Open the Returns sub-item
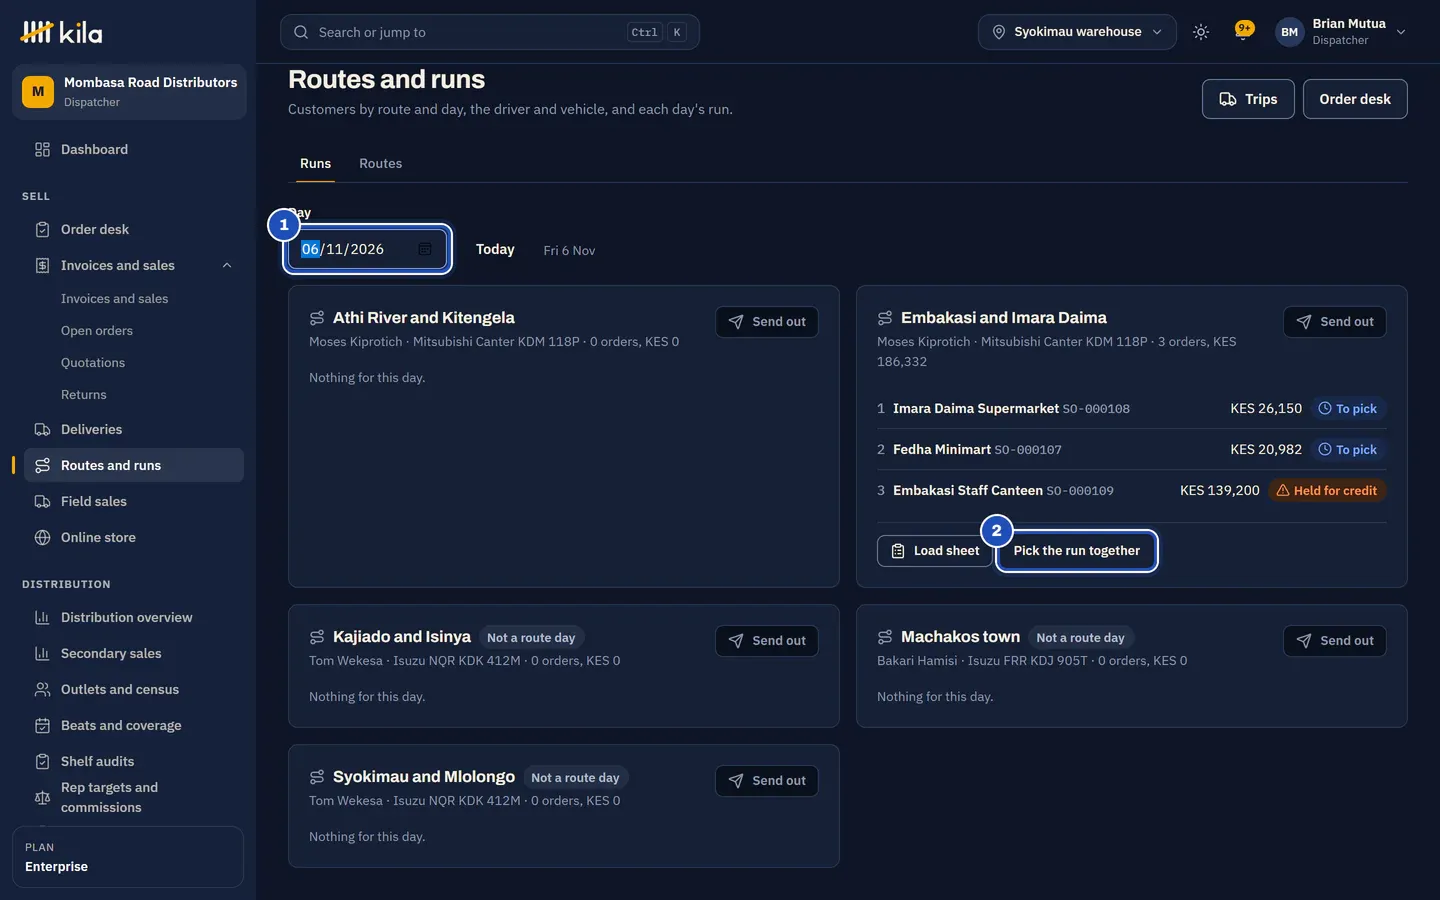Viewport: 1440px width, 900px height. coord(84,395)
